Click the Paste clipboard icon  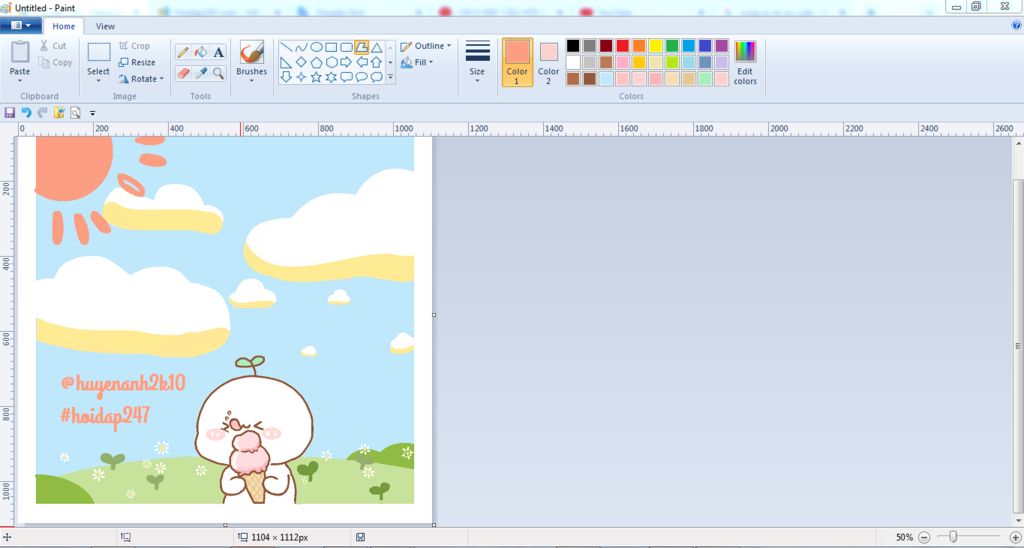click(x=20, y=53)
